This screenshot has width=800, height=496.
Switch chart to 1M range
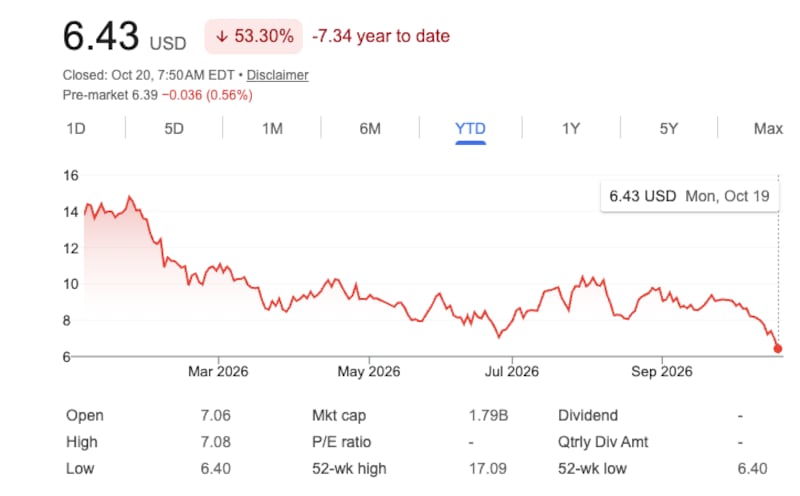[x=272, y=129]
